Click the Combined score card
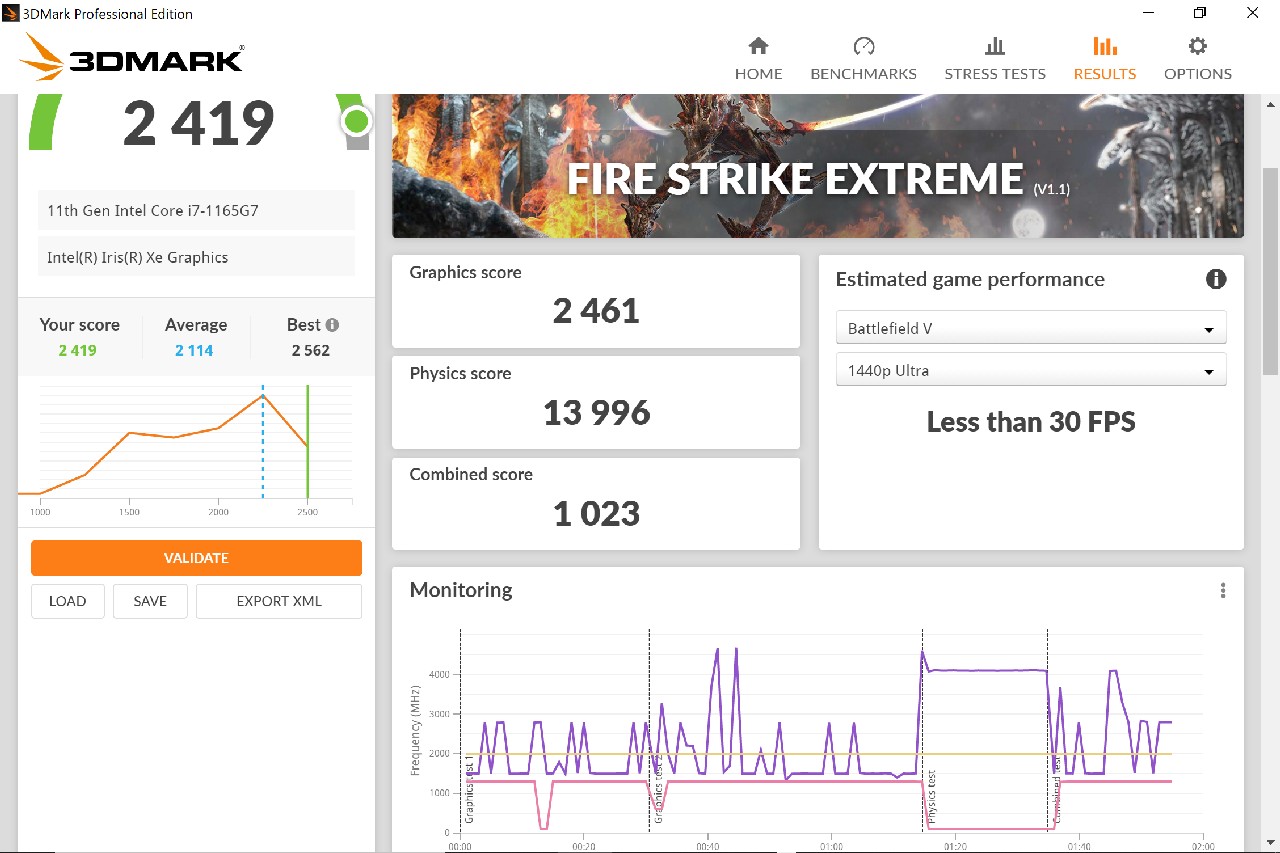 pos(596,503)
